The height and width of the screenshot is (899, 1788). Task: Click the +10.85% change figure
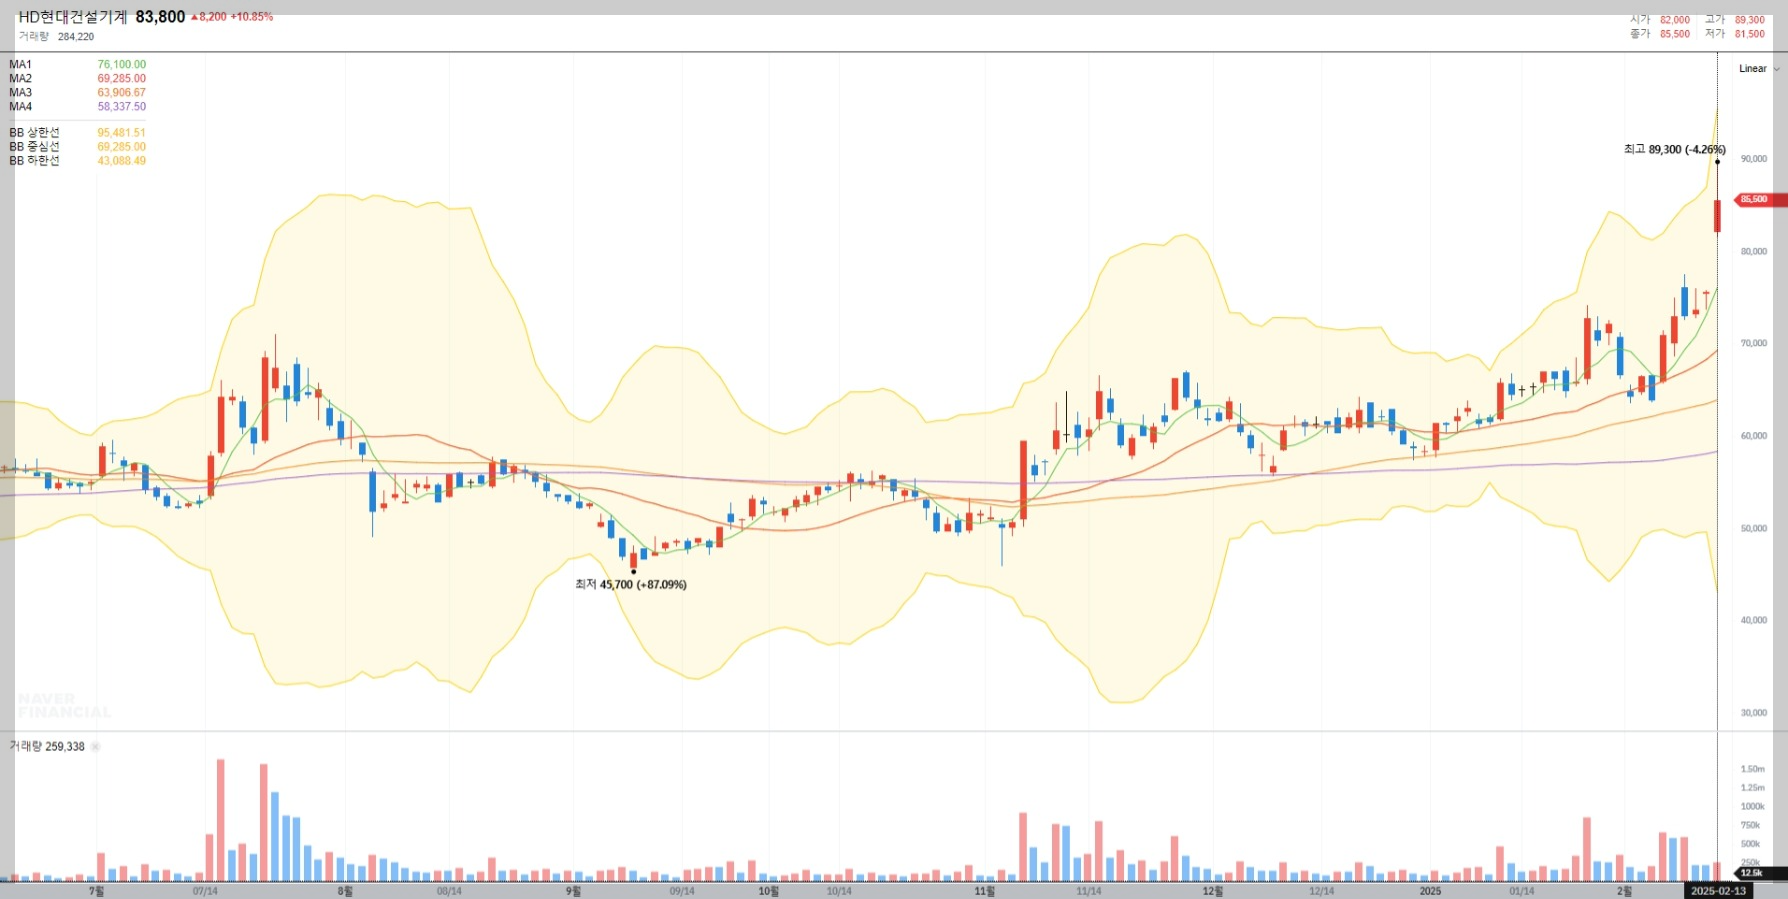[x=251, y=17]
